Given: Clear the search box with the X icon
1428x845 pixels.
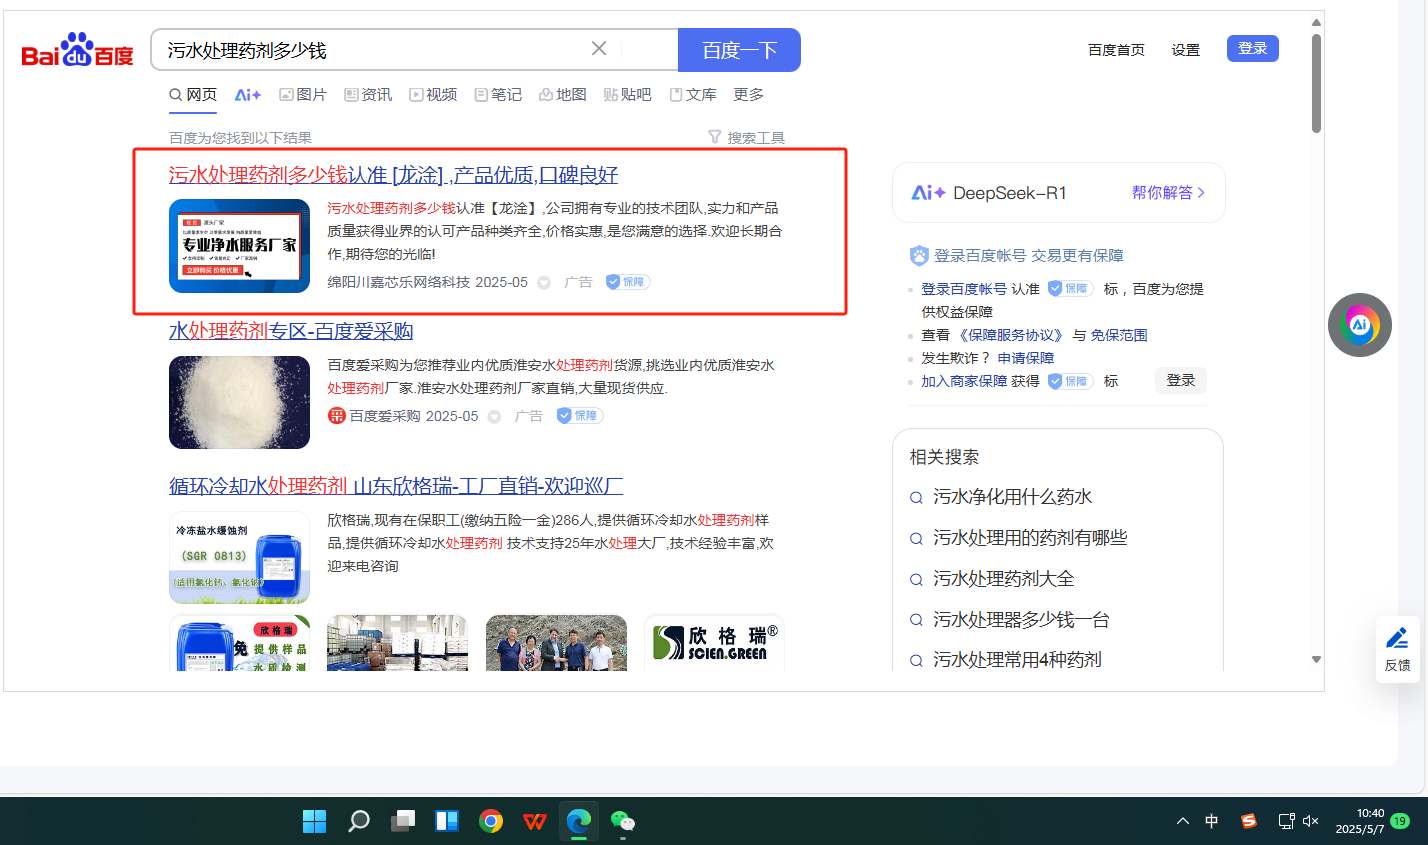Looking at the screenshot, I should [599, 49].
